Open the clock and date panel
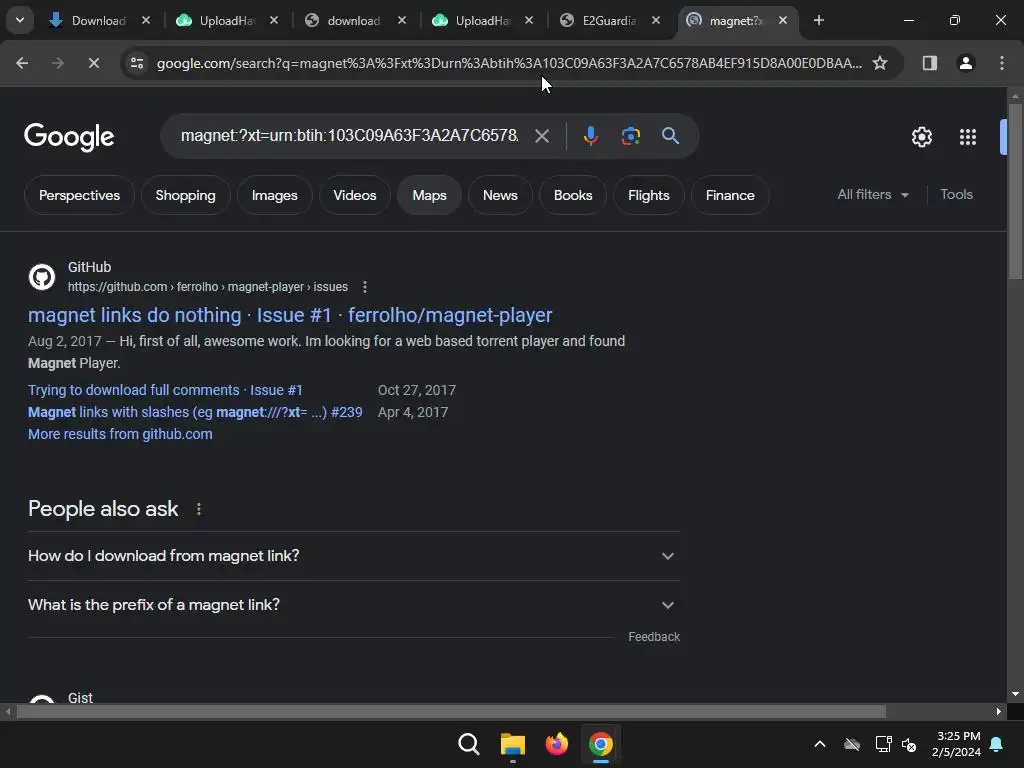1024x768 pixels. [956, 744]
